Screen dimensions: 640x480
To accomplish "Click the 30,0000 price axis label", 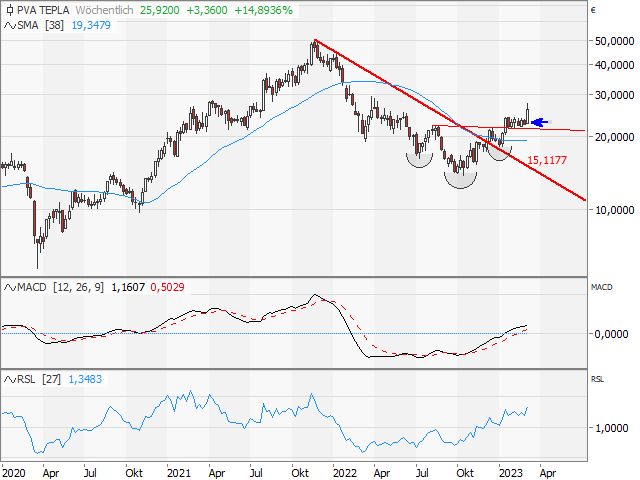I will point(615,95).
